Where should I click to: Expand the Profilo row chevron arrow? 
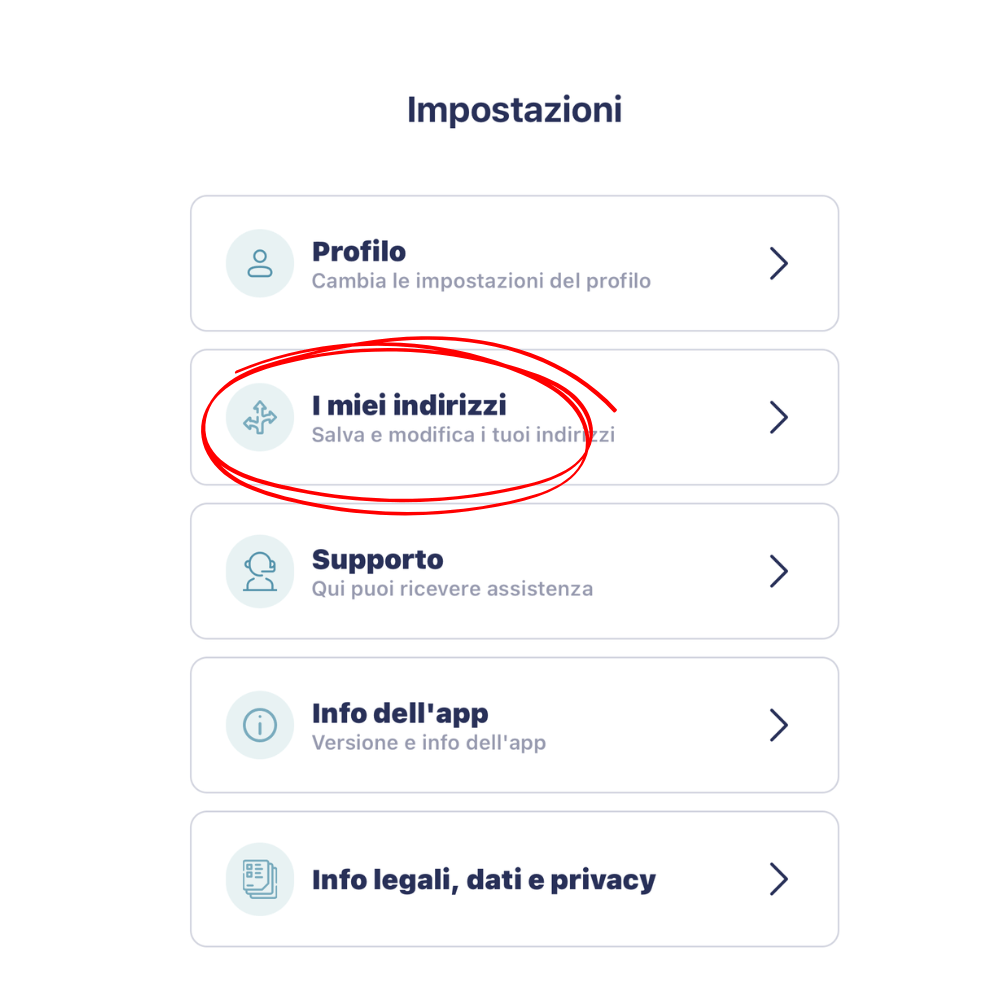pos(779,264)
